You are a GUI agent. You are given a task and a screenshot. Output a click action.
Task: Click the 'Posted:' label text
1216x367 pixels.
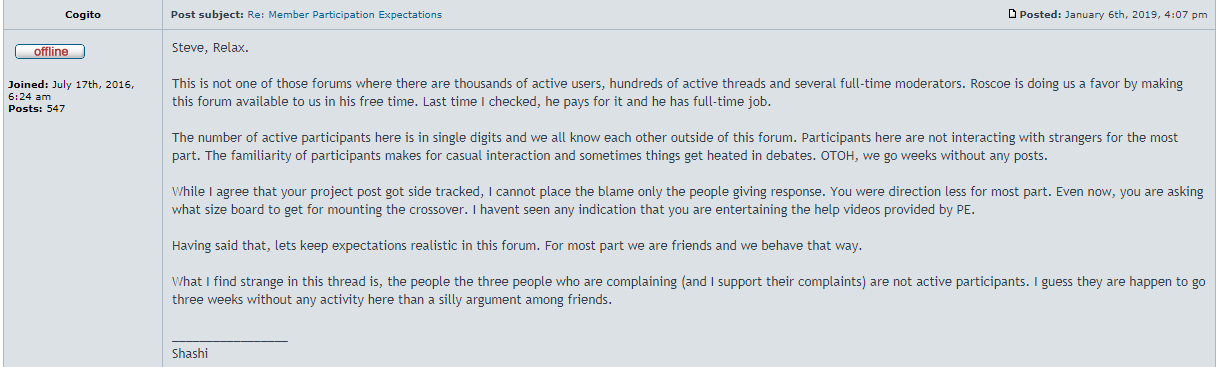click(x=1040, y=15)
